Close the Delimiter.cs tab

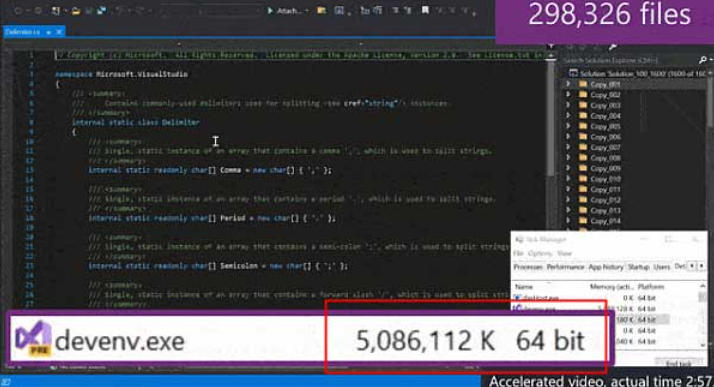coord(59,32)
